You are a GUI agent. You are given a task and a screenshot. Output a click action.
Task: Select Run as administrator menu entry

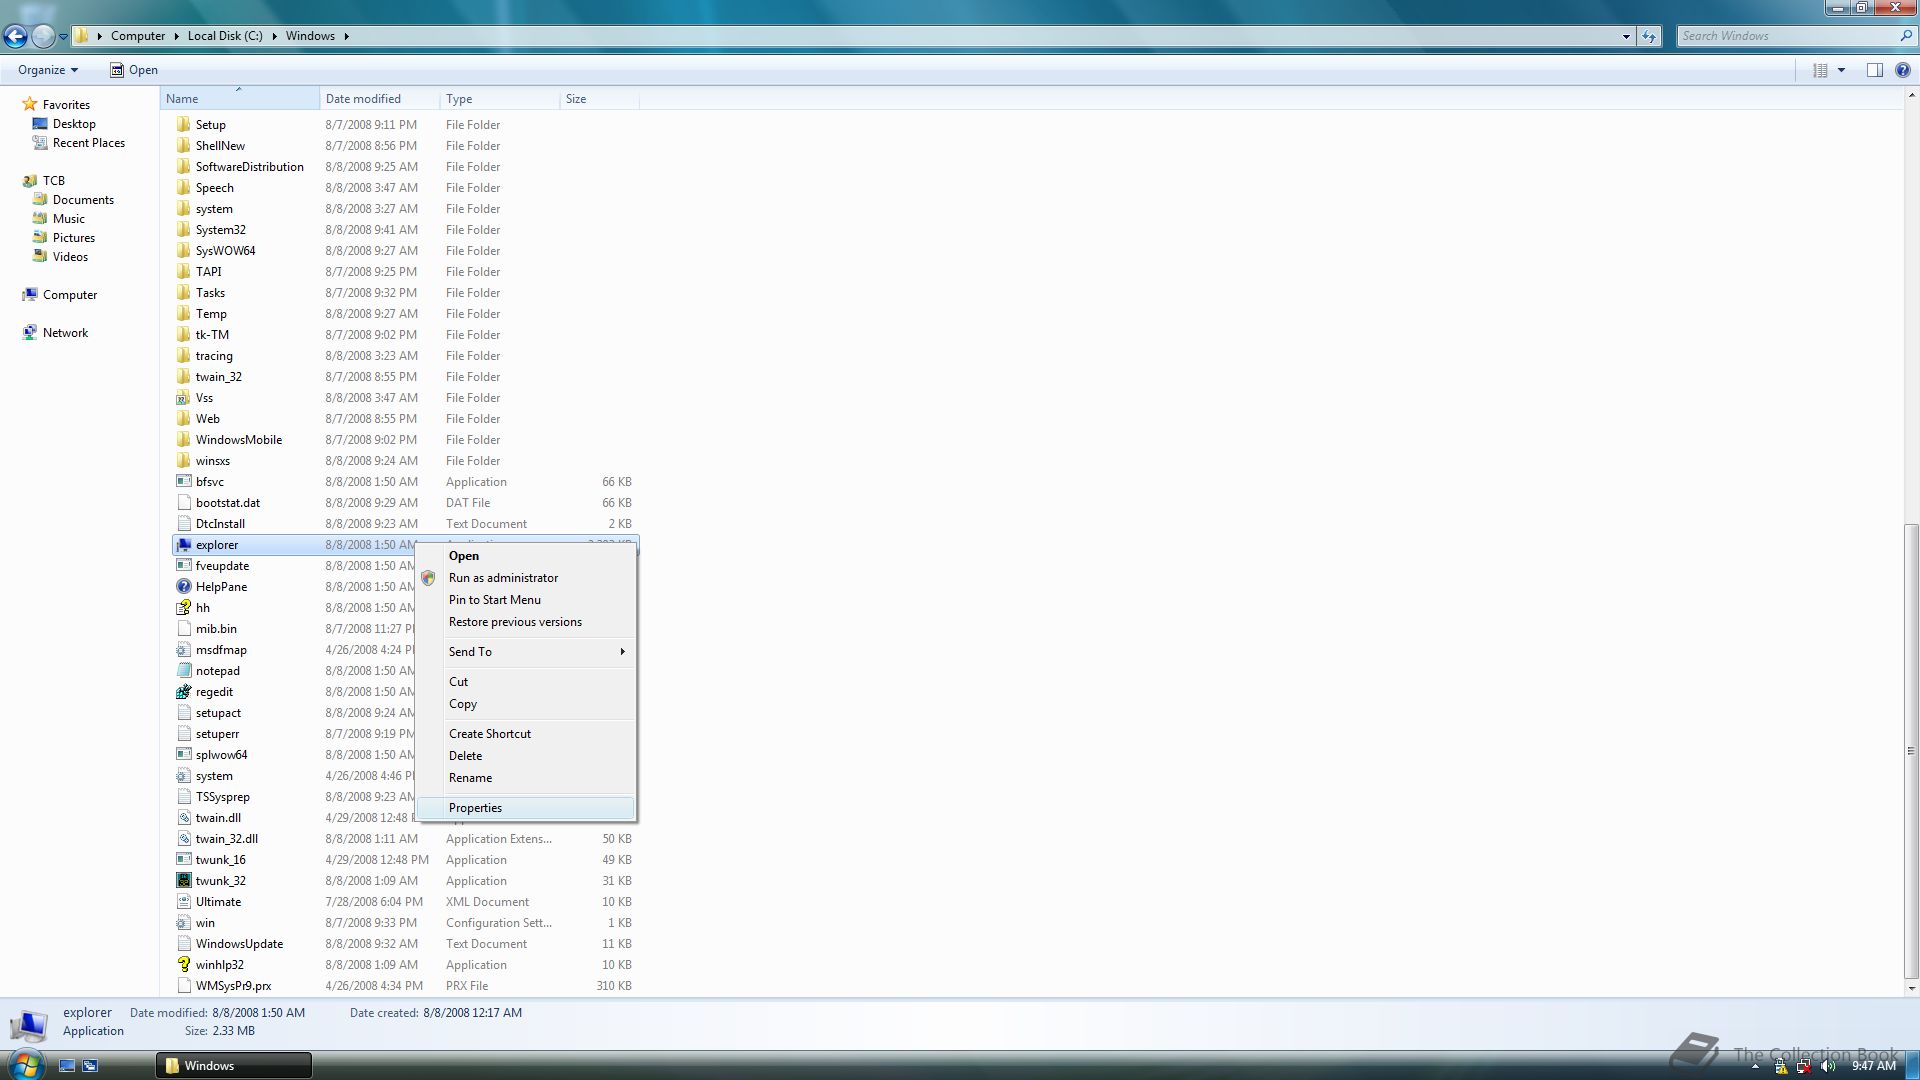click(x=503, y=578)
